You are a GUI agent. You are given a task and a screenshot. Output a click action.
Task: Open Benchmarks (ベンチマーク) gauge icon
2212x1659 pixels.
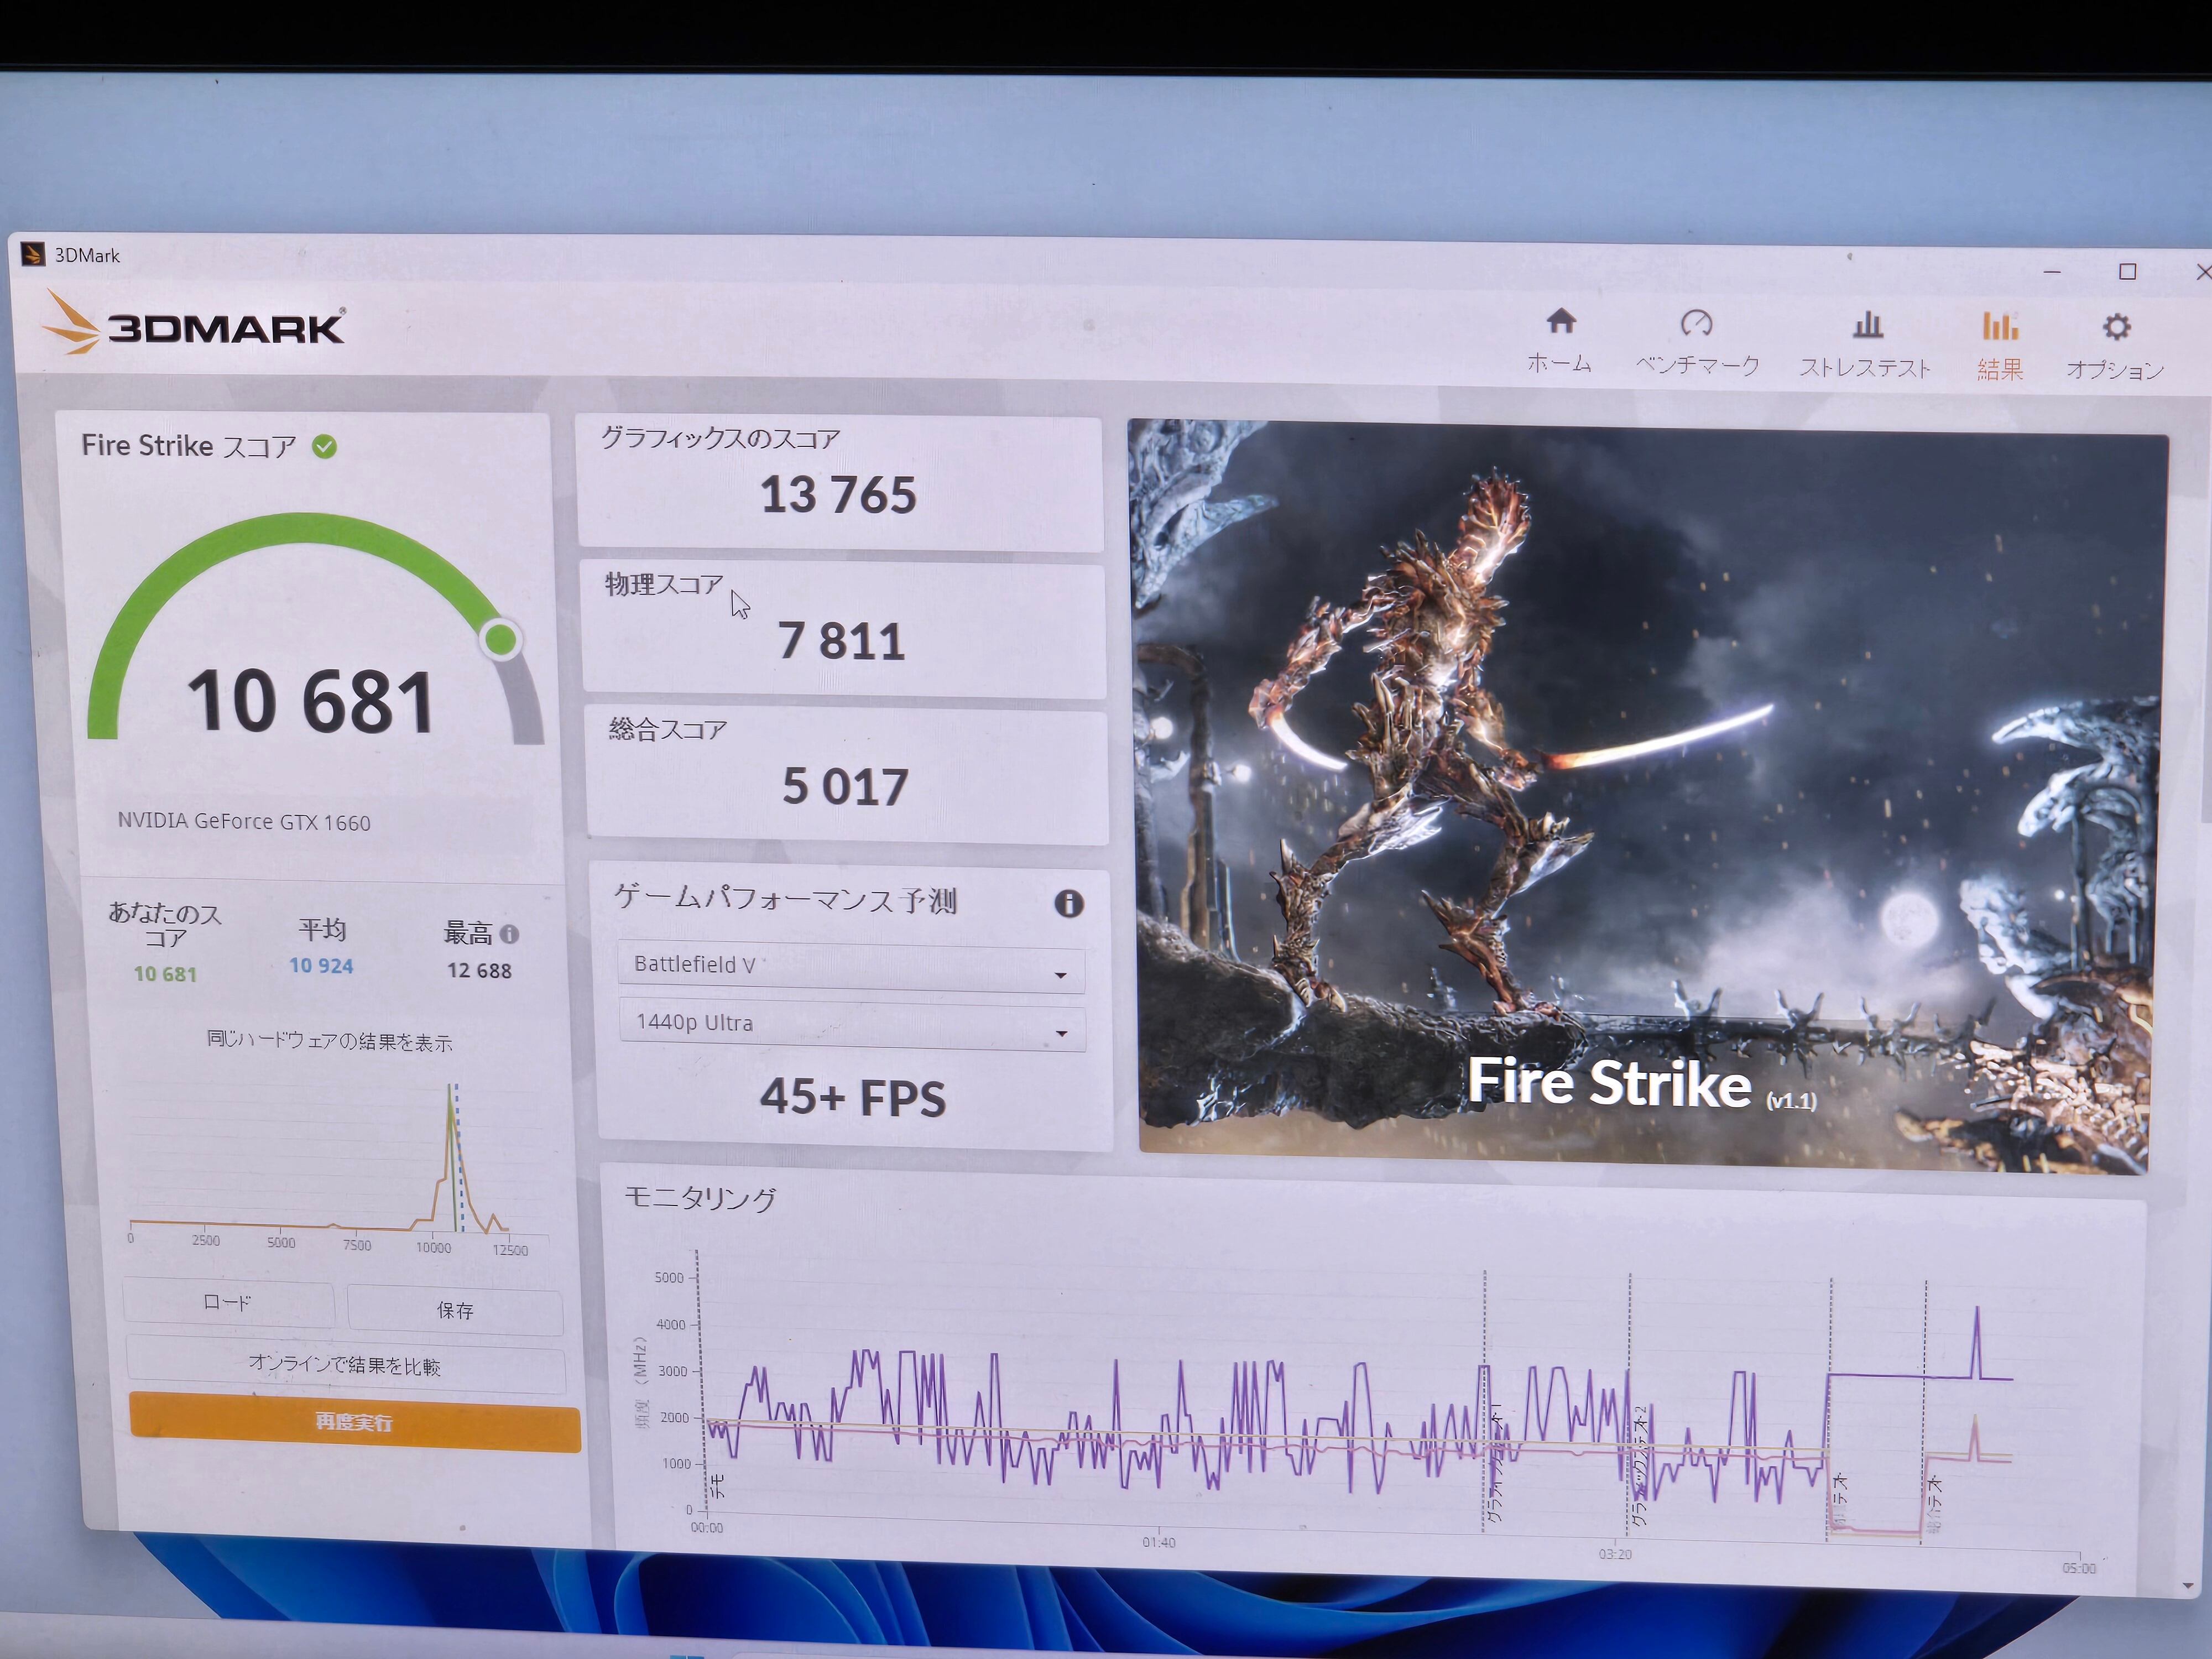(x=1696, y=324)
